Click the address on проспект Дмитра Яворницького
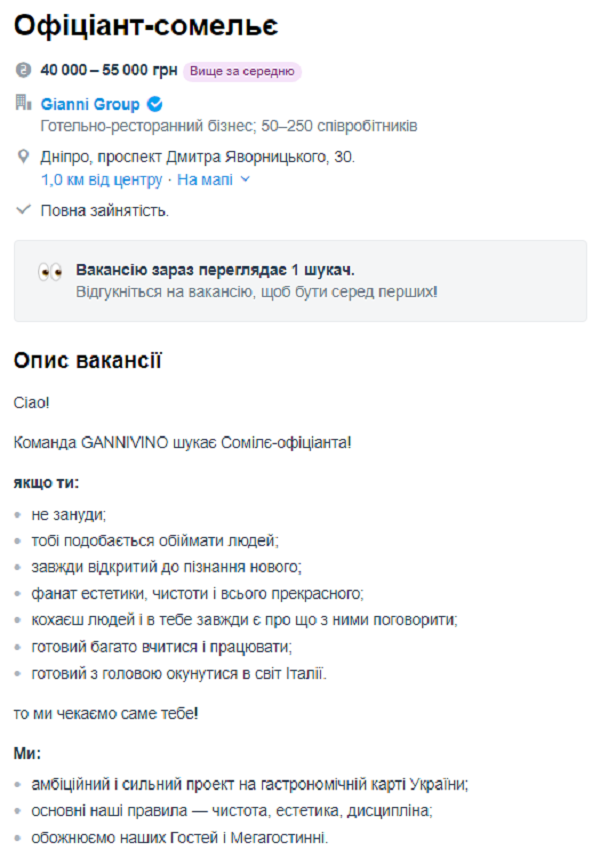 pos(197,157)
